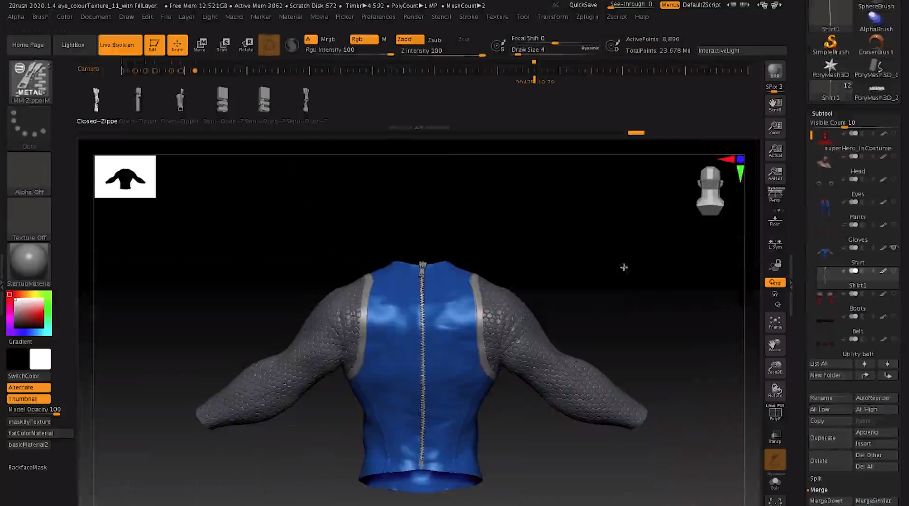Click the BPR render icon
The height and width of the screenshot is (506, 909).
(775, 72)
